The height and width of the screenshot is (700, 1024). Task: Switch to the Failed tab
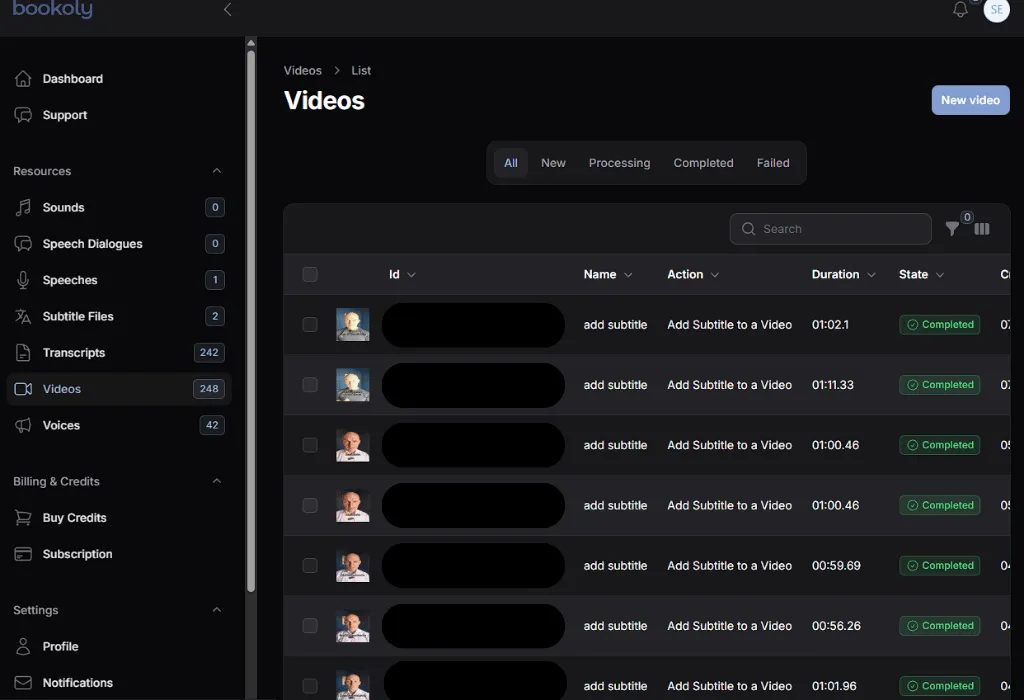click(x=773, y=163)
